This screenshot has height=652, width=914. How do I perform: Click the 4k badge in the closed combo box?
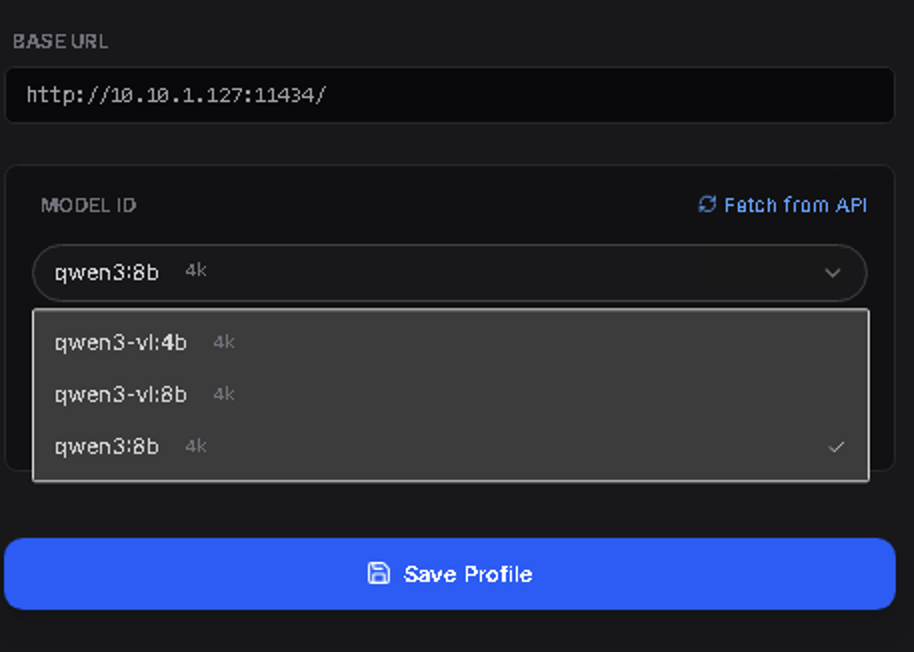(x=196, y=271)
